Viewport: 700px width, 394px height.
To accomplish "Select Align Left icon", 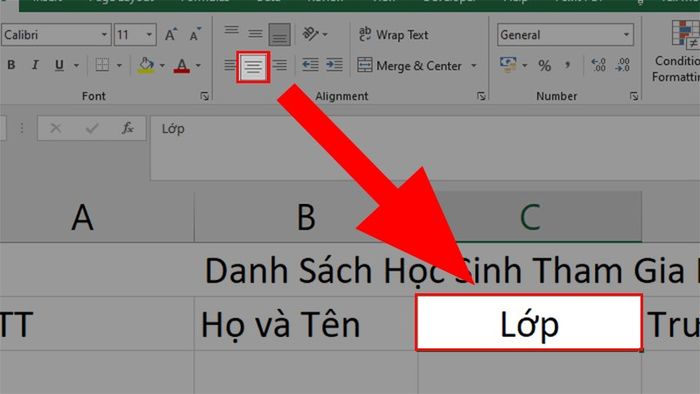I will coord(229,66).
